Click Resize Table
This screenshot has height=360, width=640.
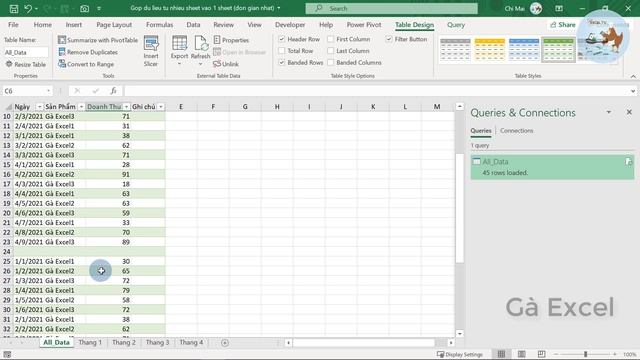[x=26, y=64]
